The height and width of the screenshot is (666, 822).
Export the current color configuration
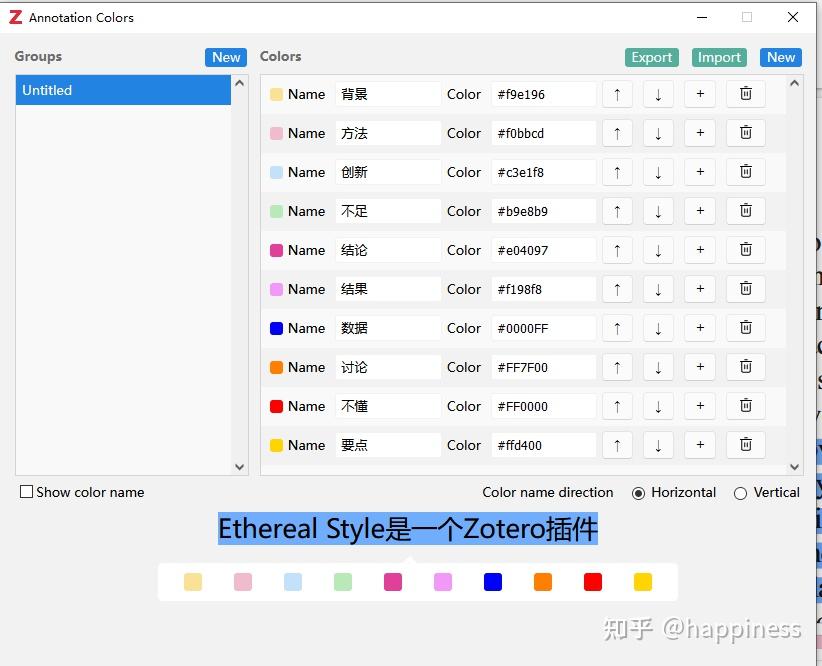coord(651,57)
